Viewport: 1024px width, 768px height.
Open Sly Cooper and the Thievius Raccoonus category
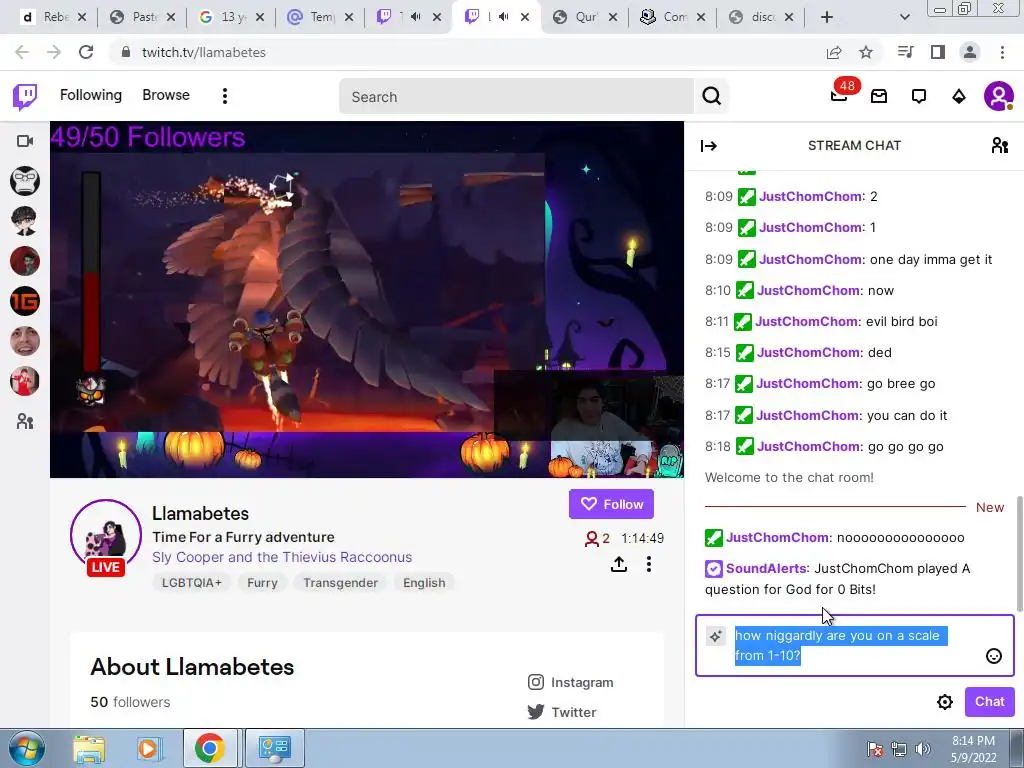tap(282, 557)
